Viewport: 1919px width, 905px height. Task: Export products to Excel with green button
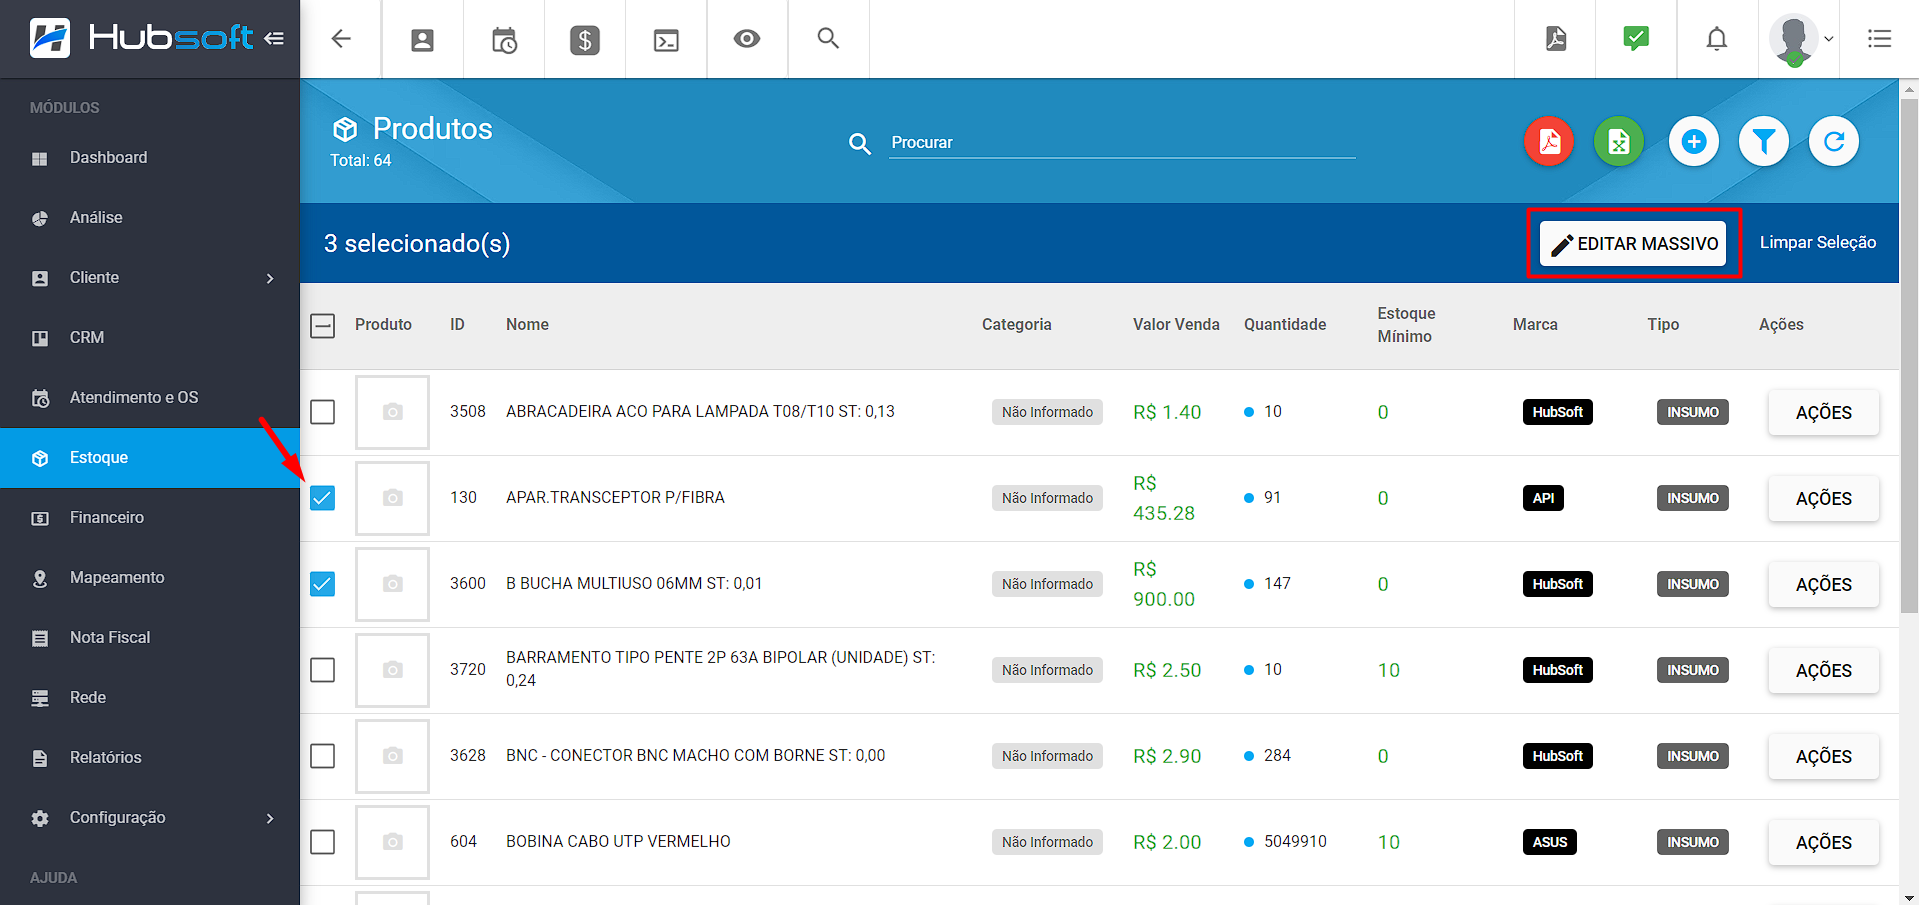tap(1619, 142)
